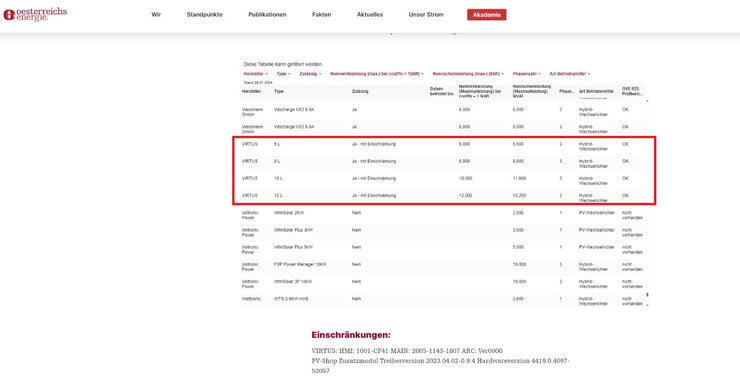Select the InfiniSolar 2KW cell
This screenshot has width=740, height=378.
coord(289,213)
